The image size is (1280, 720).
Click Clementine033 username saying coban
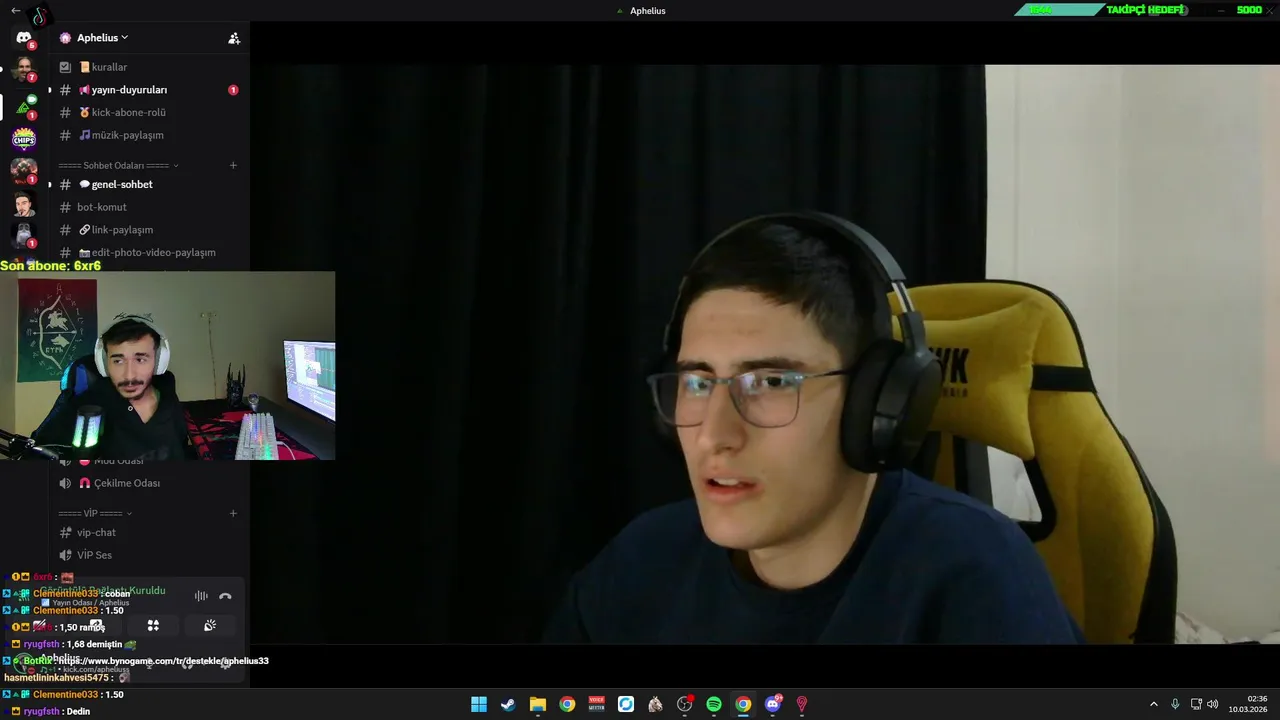coord(65,594)
